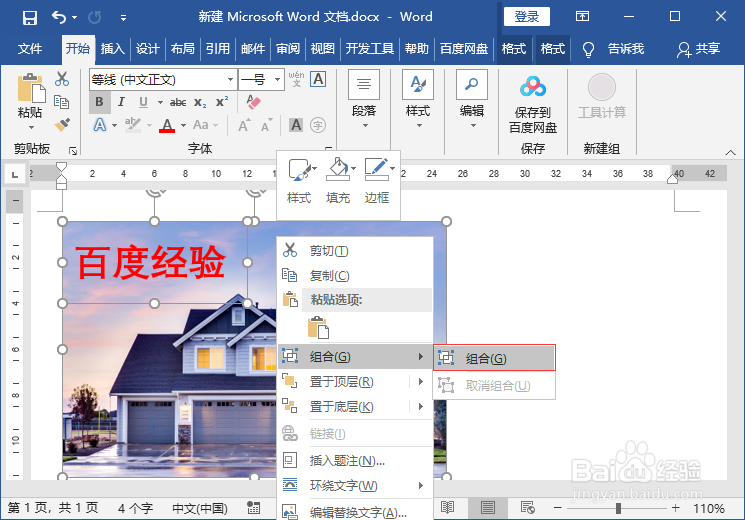Click the Text Effects A icon

click(x=100, y=125)
